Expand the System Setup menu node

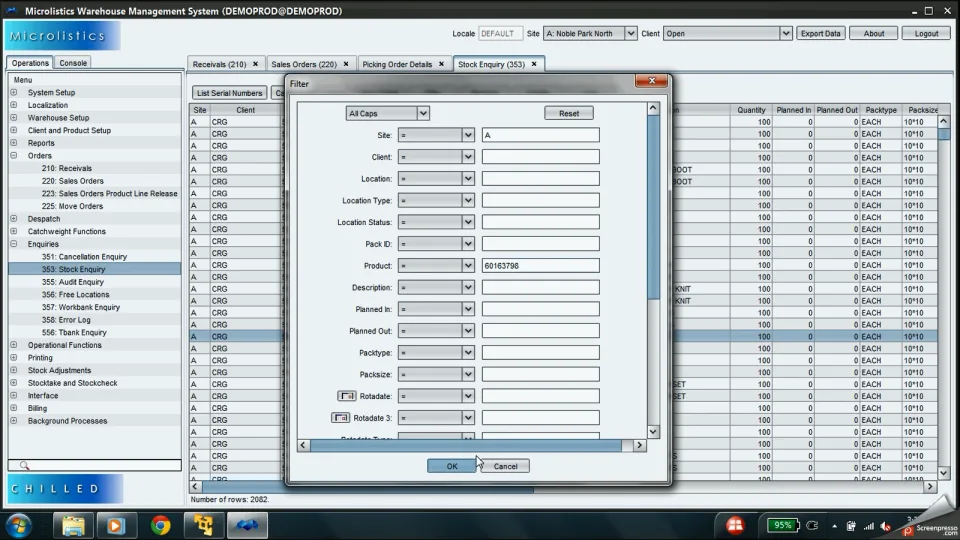[x=13, y=92]
